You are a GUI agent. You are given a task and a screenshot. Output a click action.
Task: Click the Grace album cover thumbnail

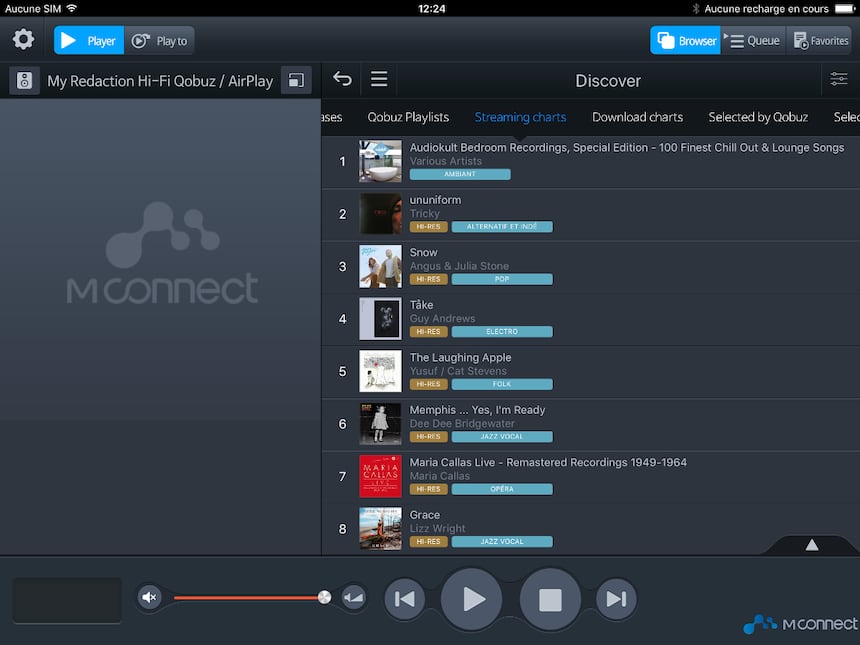(380, 529)
